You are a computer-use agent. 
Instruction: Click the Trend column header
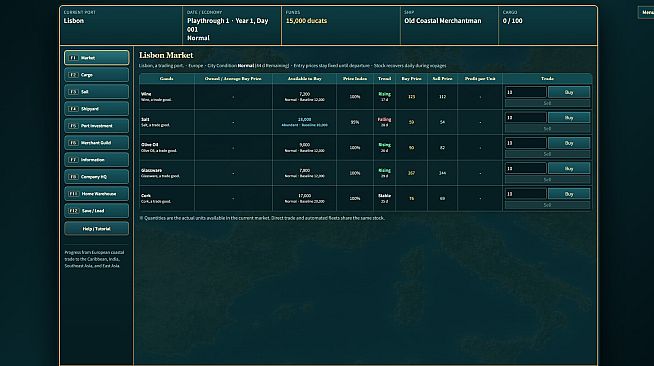[x=385, y=78]
